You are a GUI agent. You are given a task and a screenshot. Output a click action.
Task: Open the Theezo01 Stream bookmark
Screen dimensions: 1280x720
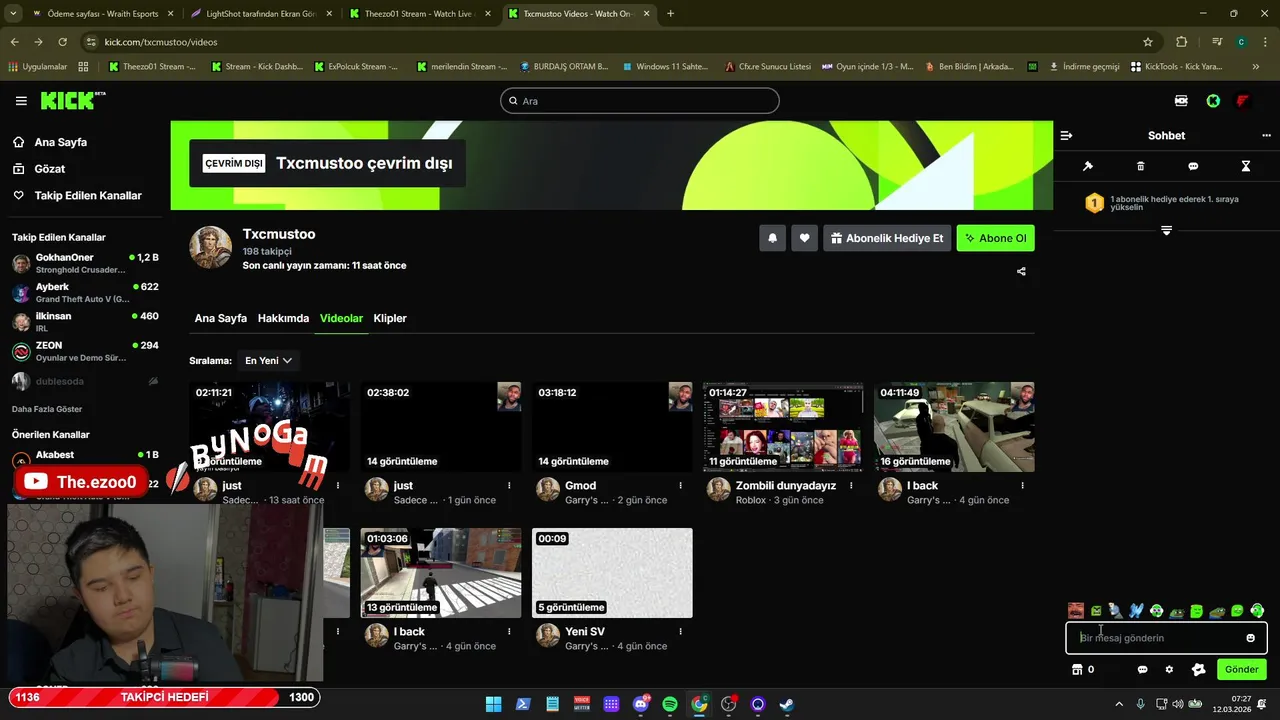point(151,67)
